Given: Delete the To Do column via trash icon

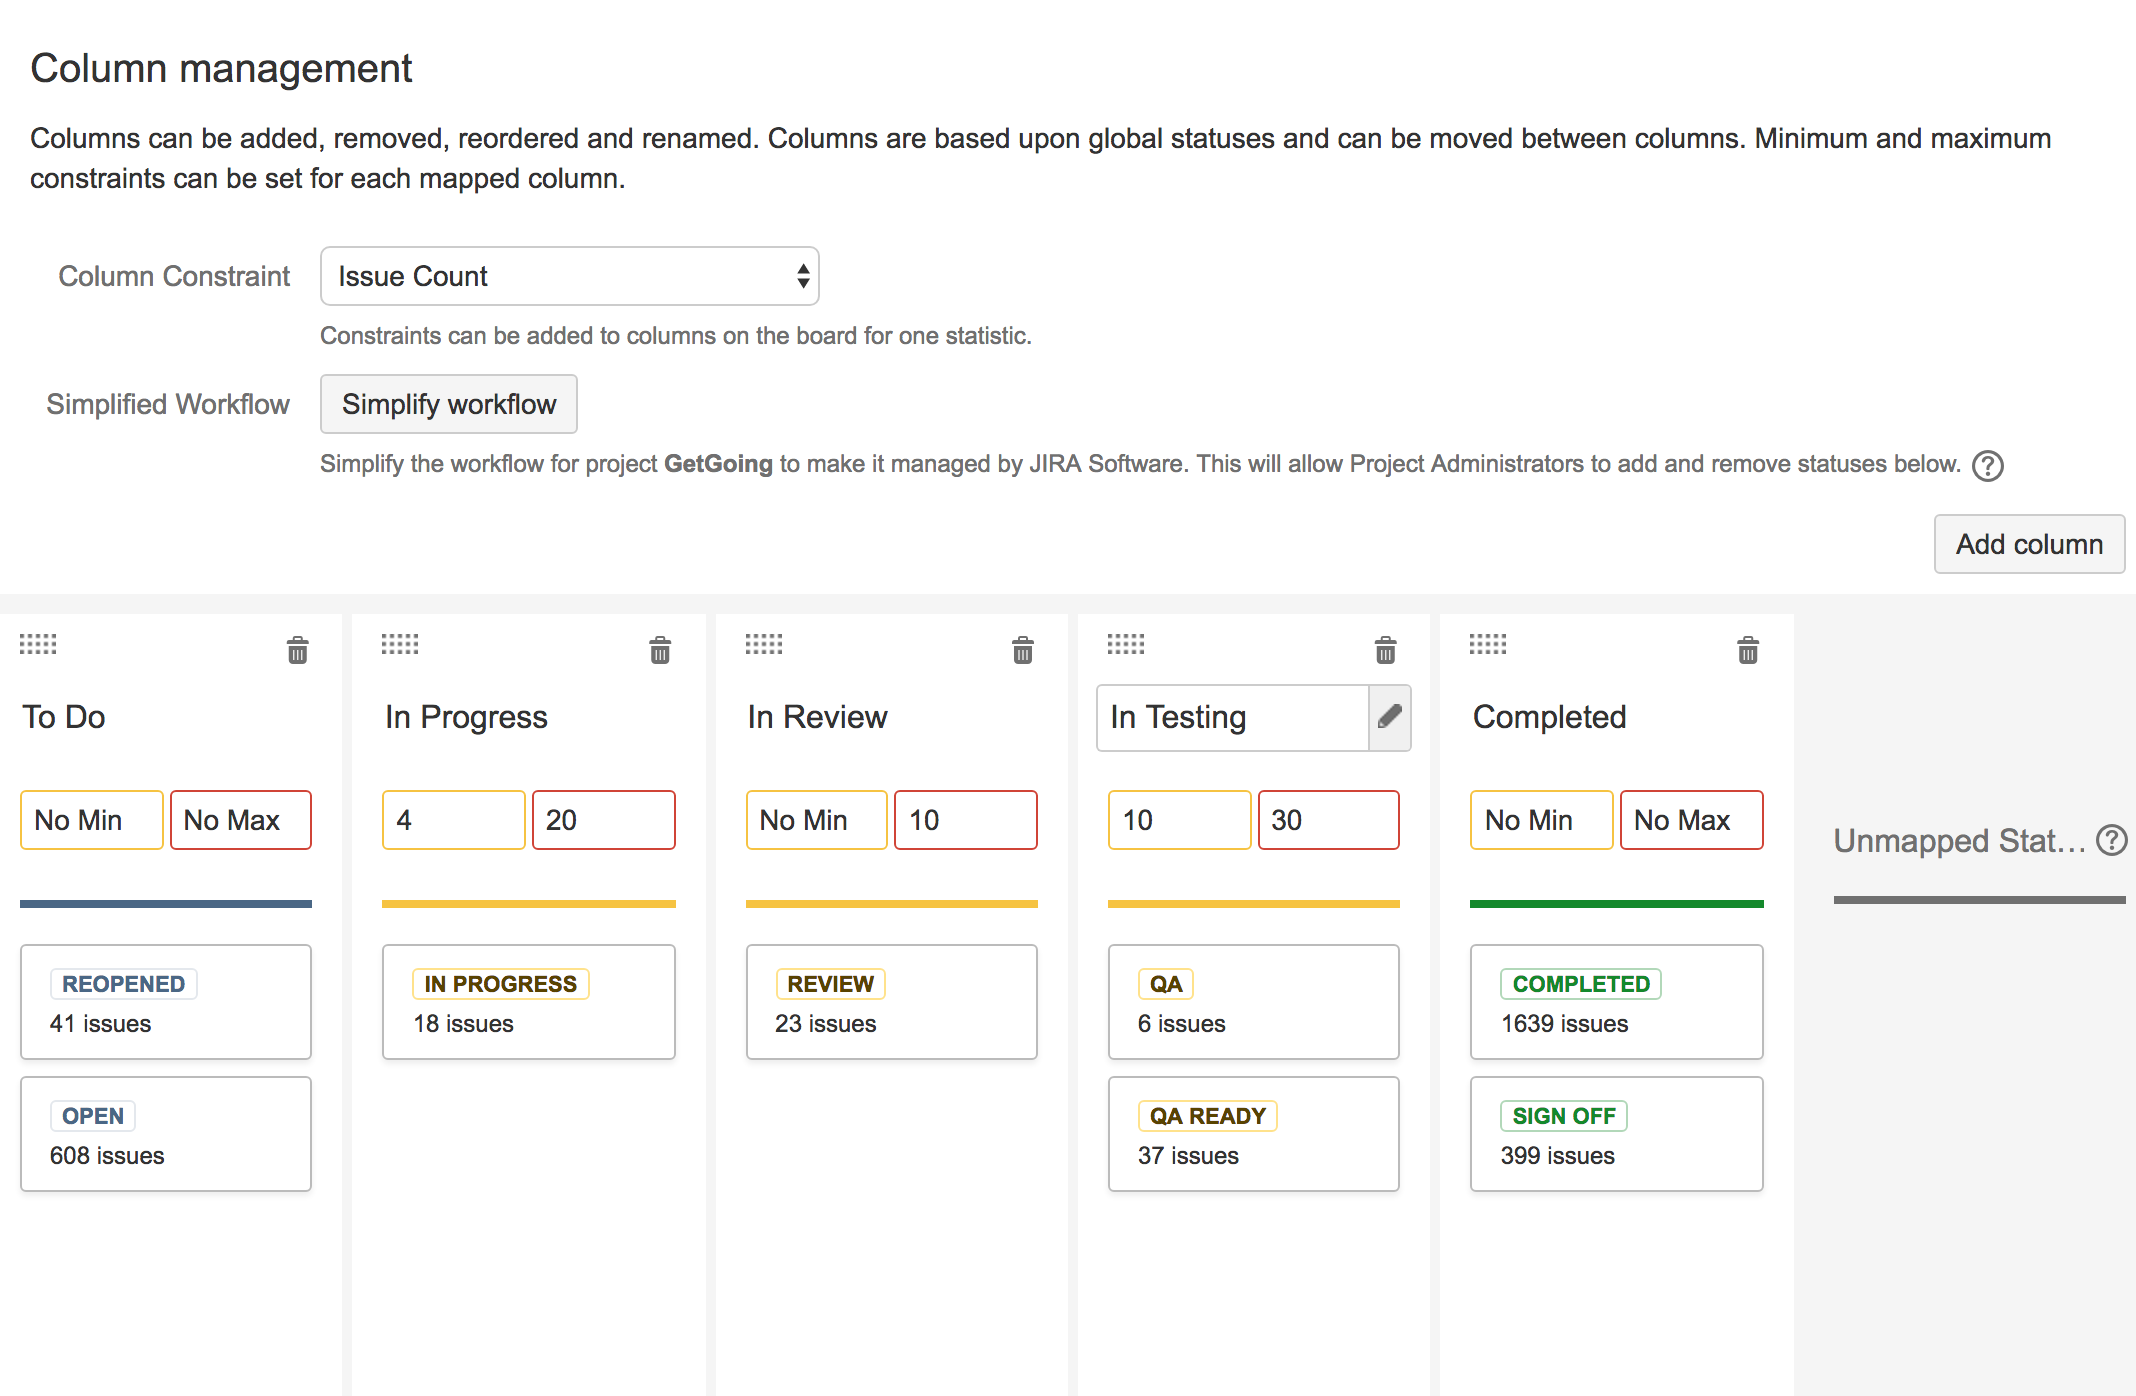Looking at the screenshot, I should point(298,650).
